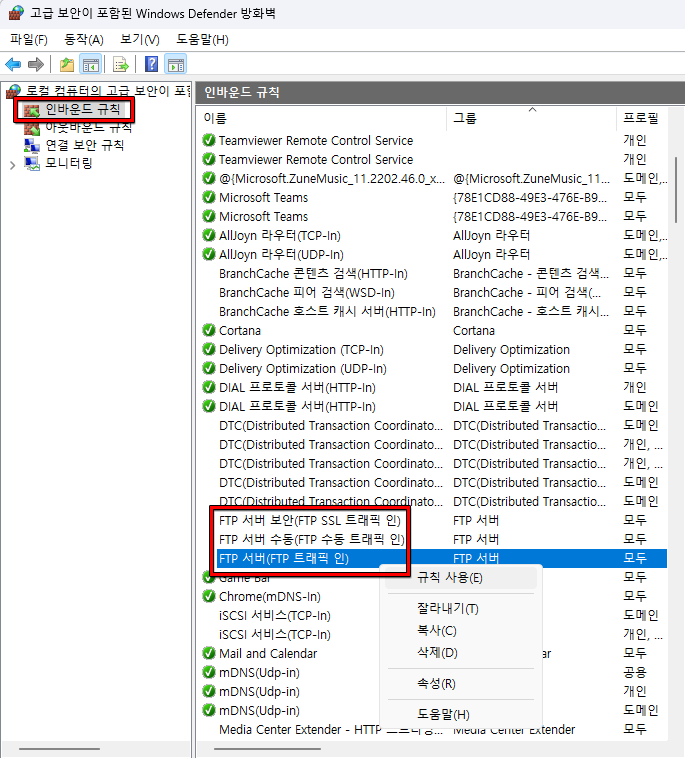Click the Back arrow toolbar icon
This screenshot has height=758, width=685.
[13, 64]
